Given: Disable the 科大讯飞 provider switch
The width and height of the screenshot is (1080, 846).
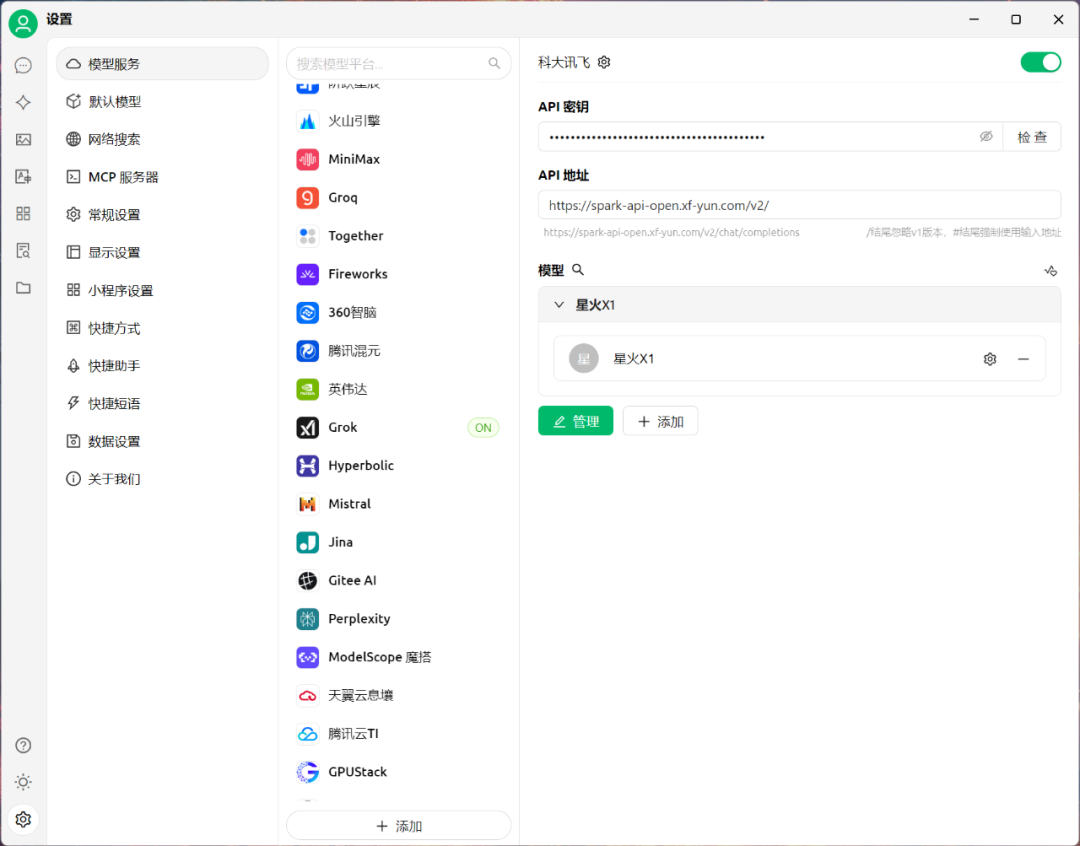Looking at the screenshot, I should (1040, 62).
